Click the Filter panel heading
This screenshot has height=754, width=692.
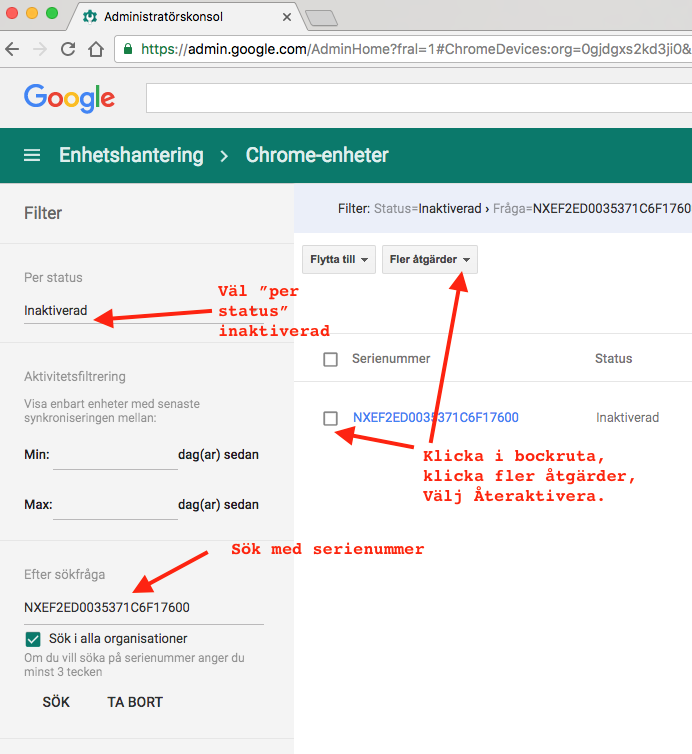pyautogui.click(x=43, y=213)
